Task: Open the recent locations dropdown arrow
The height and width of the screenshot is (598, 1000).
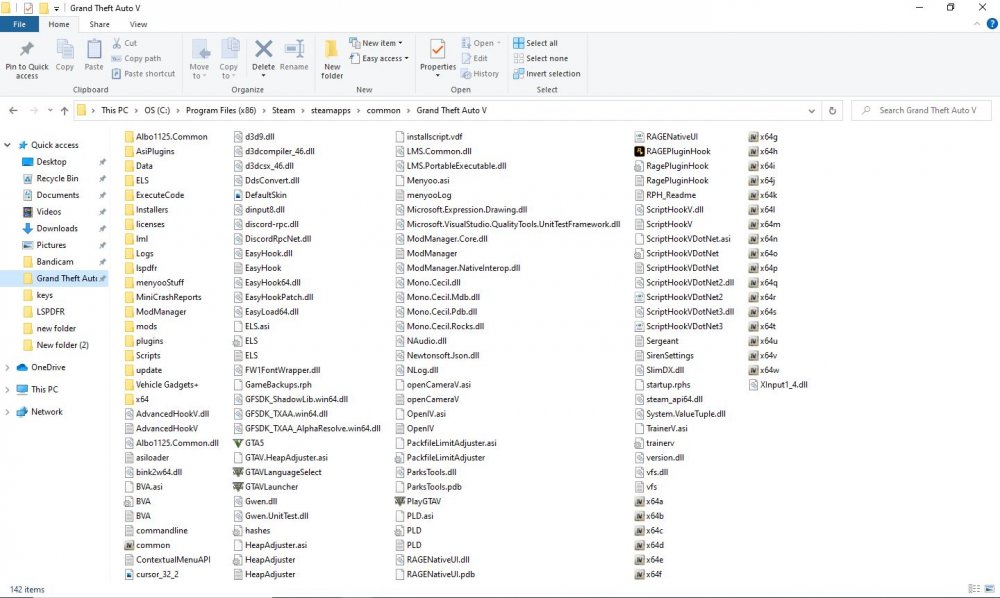Action: pyautogui.click(x=50, y=110)
